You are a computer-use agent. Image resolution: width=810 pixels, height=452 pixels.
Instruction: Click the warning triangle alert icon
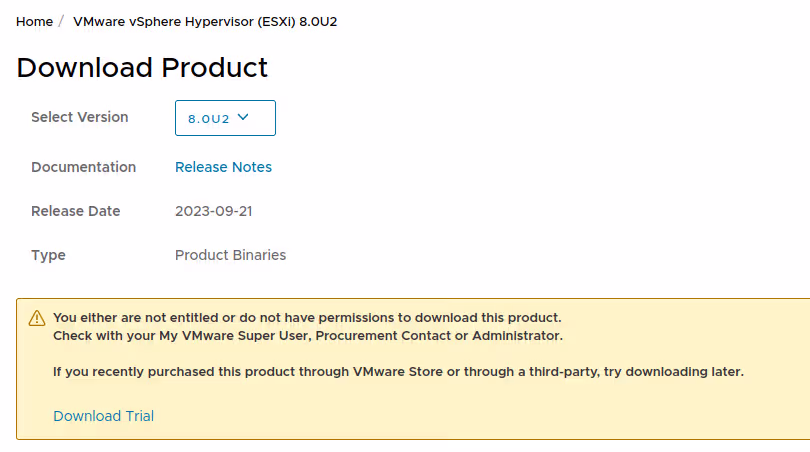(37, 318)
